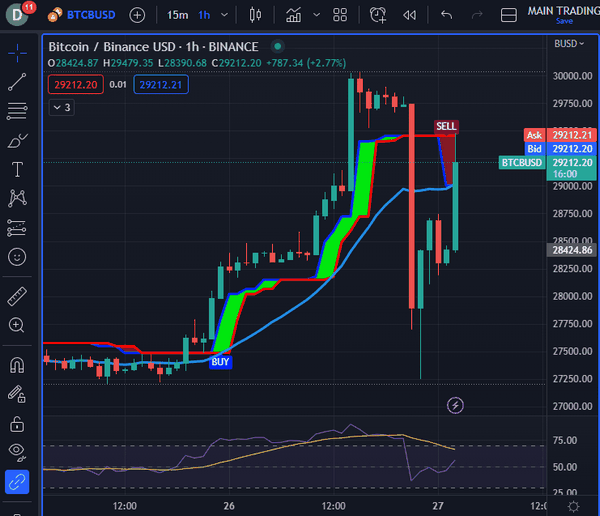This screenshot has height=516, width=600.
Task: Open the BUSD currency dropdown
Action: pyautogui.click(x=569, y=44)
